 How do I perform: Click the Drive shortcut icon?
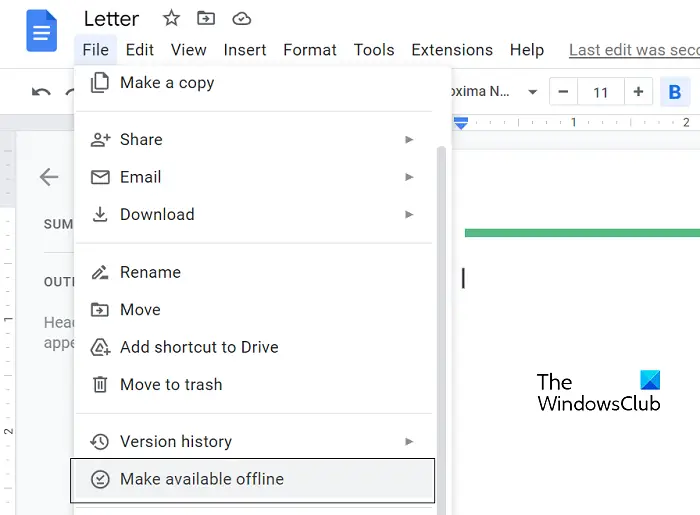[x=100, y=347]
